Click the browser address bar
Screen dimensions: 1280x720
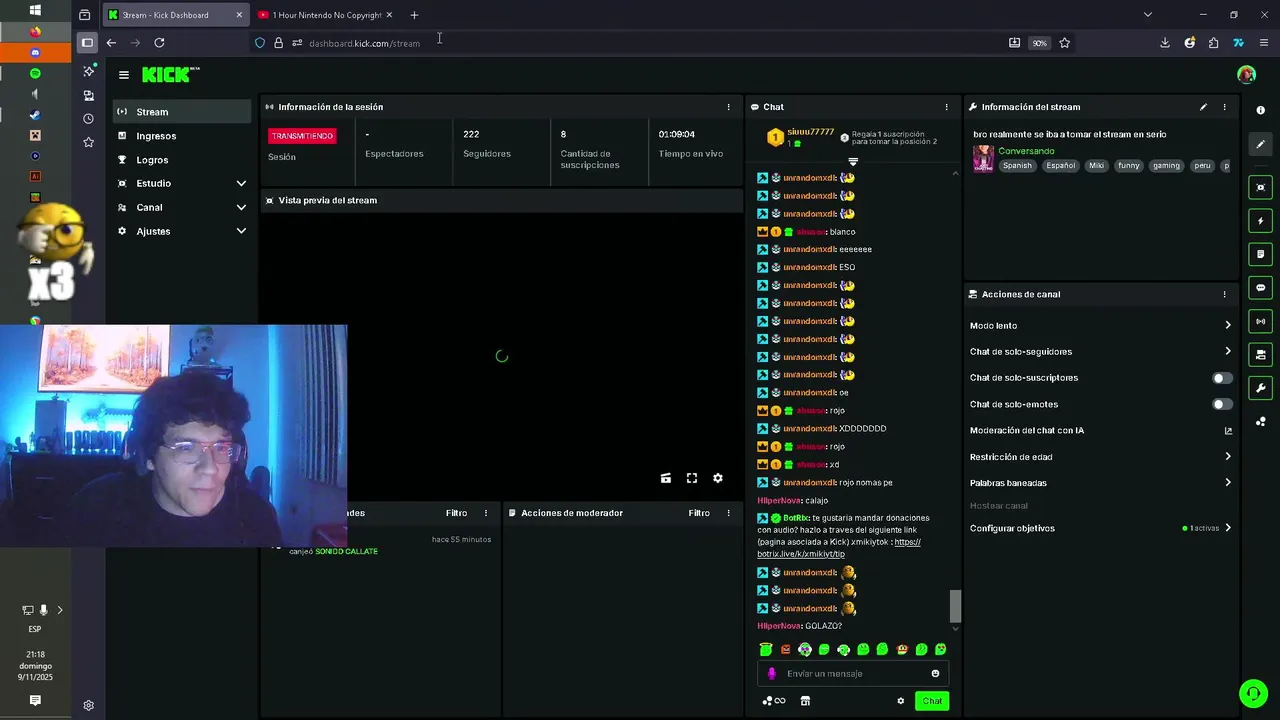point(640,43)
